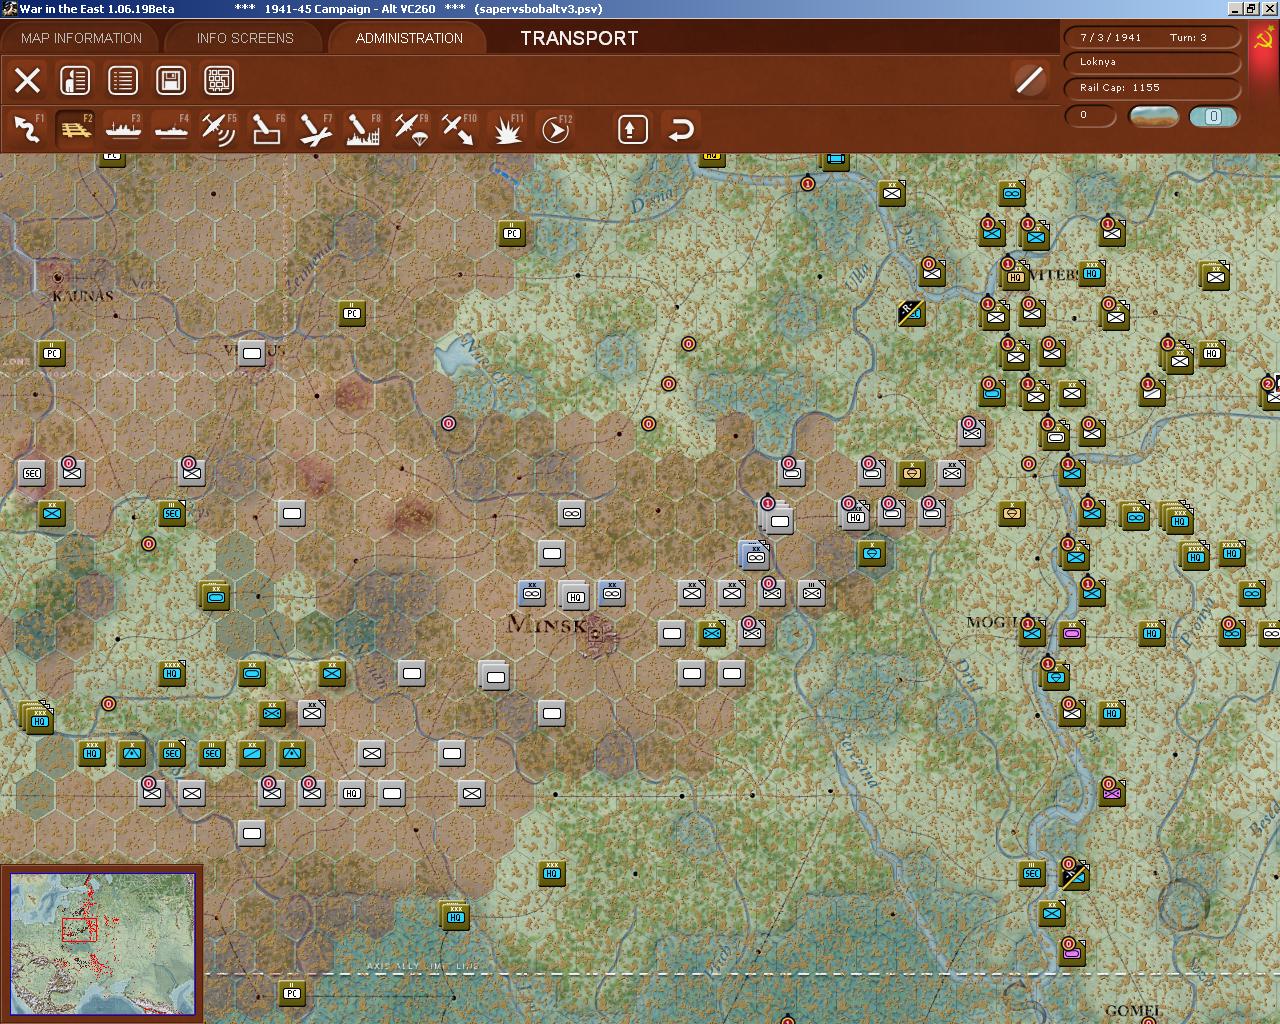The width and height of the screenshot is (1280, 1024).
Task: Open the preferences sheet icon with figure
Action: pyautogui.click(x=75, y=80)
